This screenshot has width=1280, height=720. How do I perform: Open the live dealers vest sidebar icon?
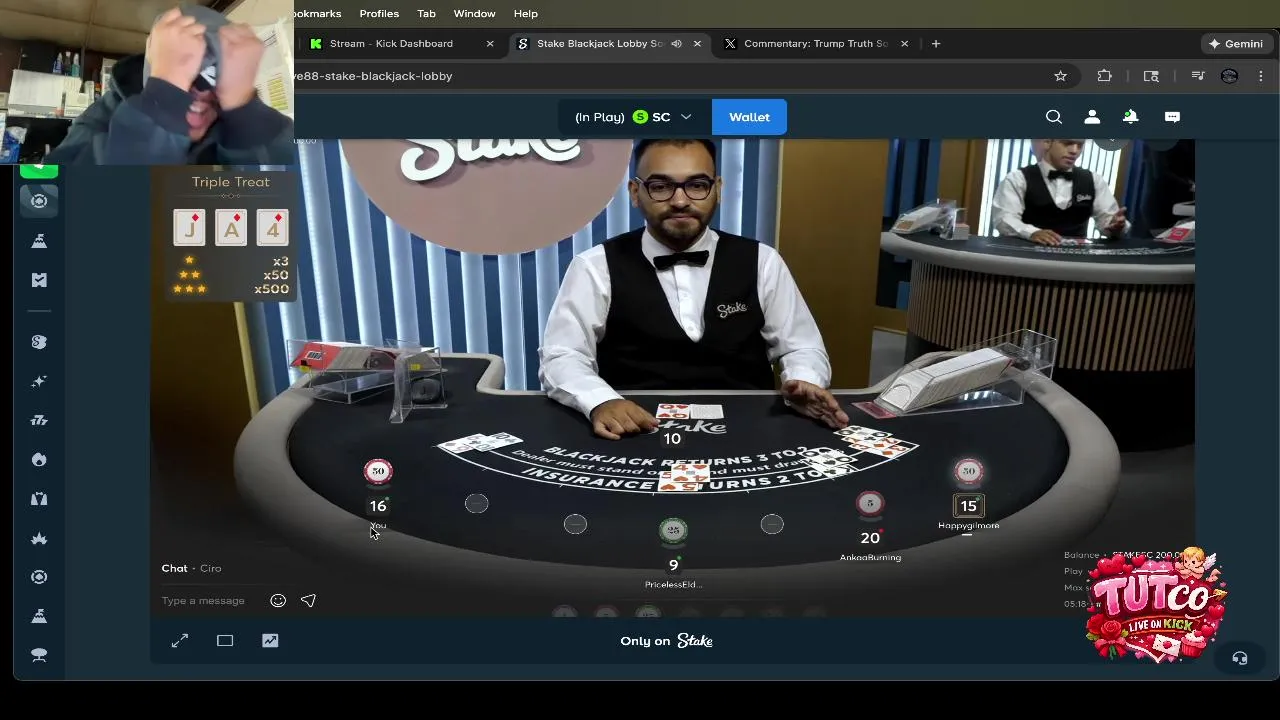[x=39, y=499]
